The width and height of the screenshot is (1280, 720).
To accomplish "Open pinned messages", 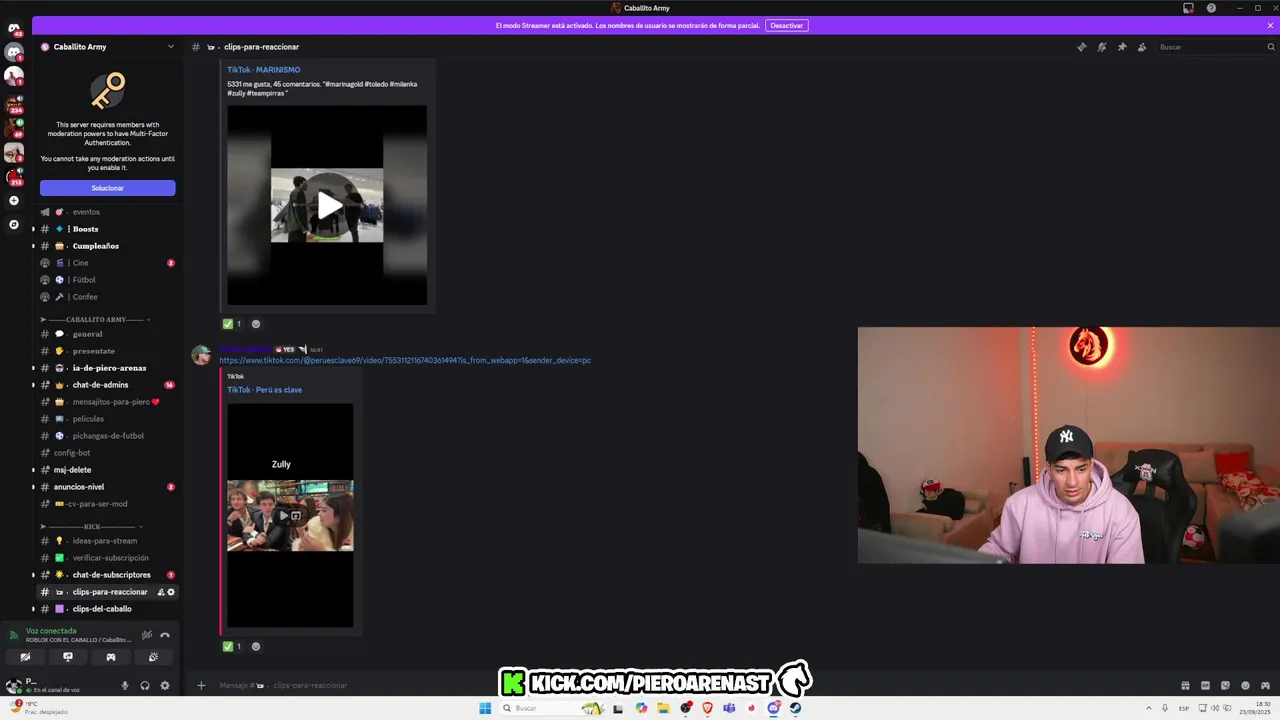I will [x=1121, y=47].
